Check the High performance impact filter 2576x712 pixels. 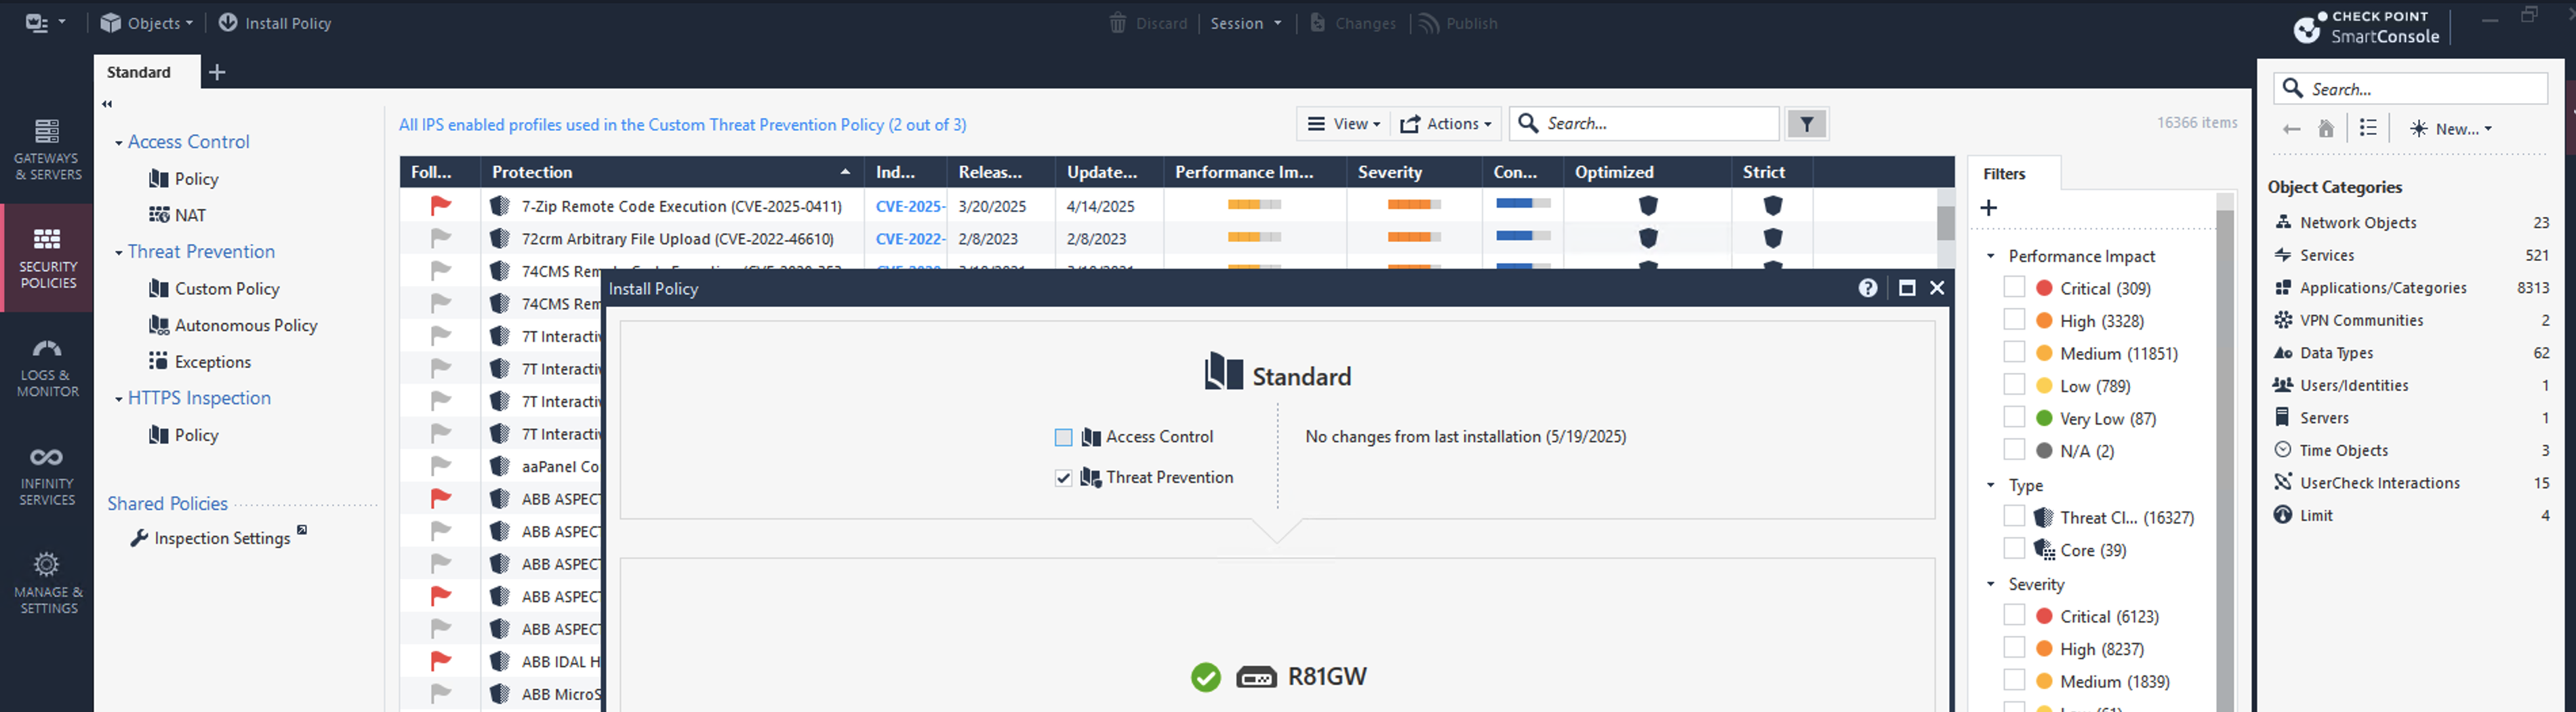[x=2014, y=320]
